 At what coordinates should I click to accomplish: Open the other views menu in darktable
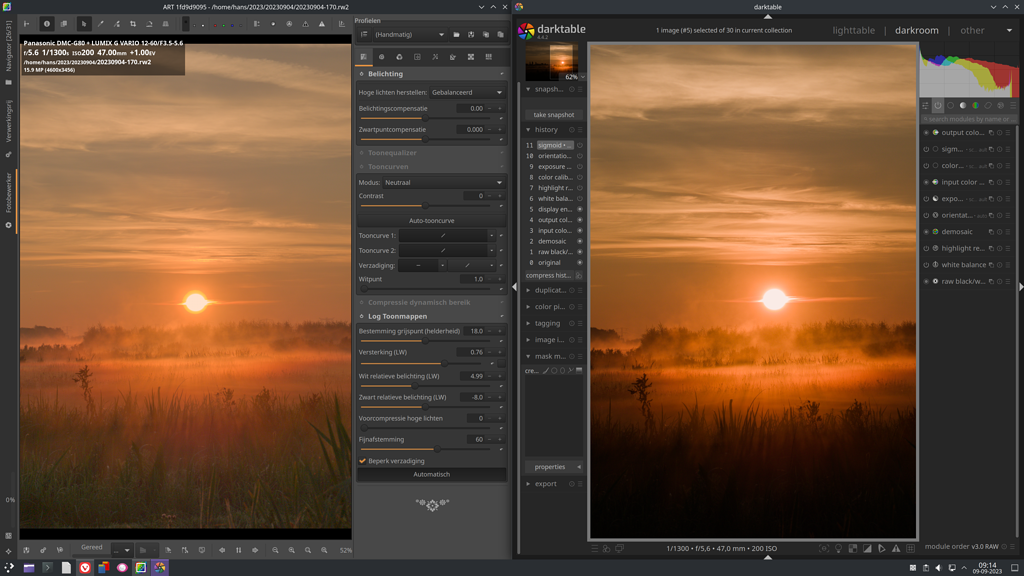tap(972, 30)
